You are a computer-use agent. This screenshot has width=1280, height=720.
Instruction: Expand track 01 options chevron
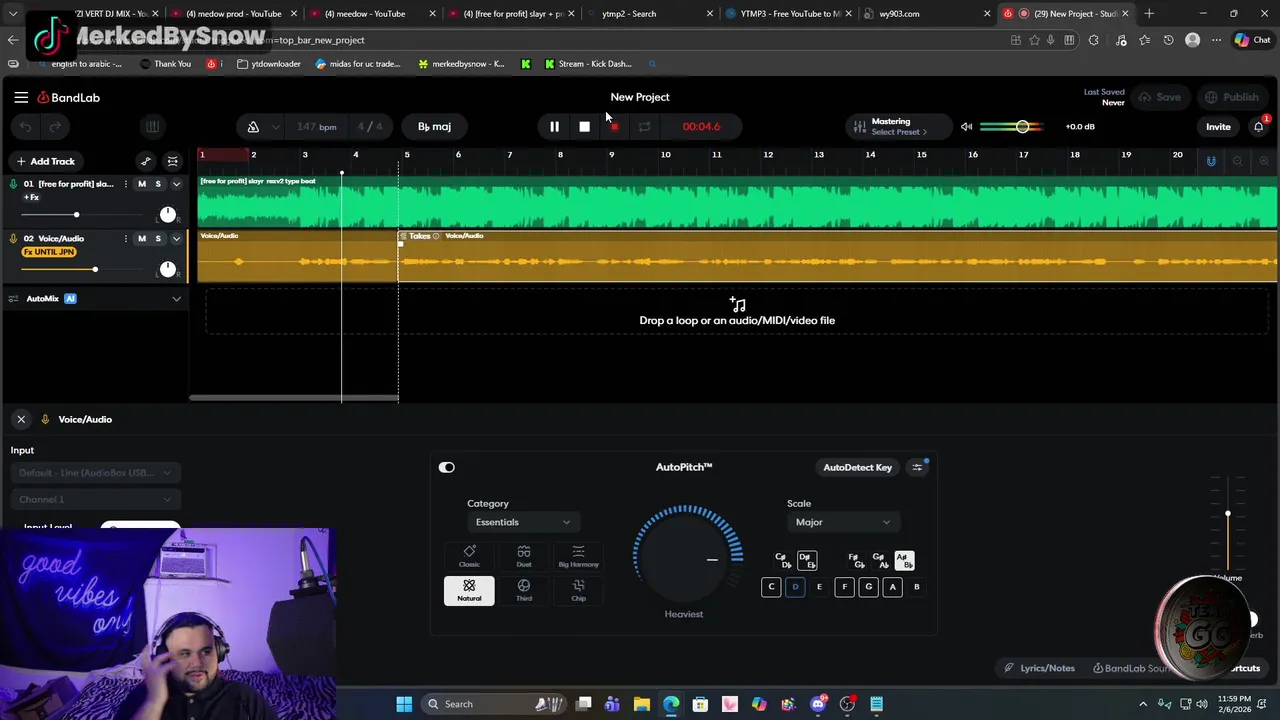pos(176,184)
